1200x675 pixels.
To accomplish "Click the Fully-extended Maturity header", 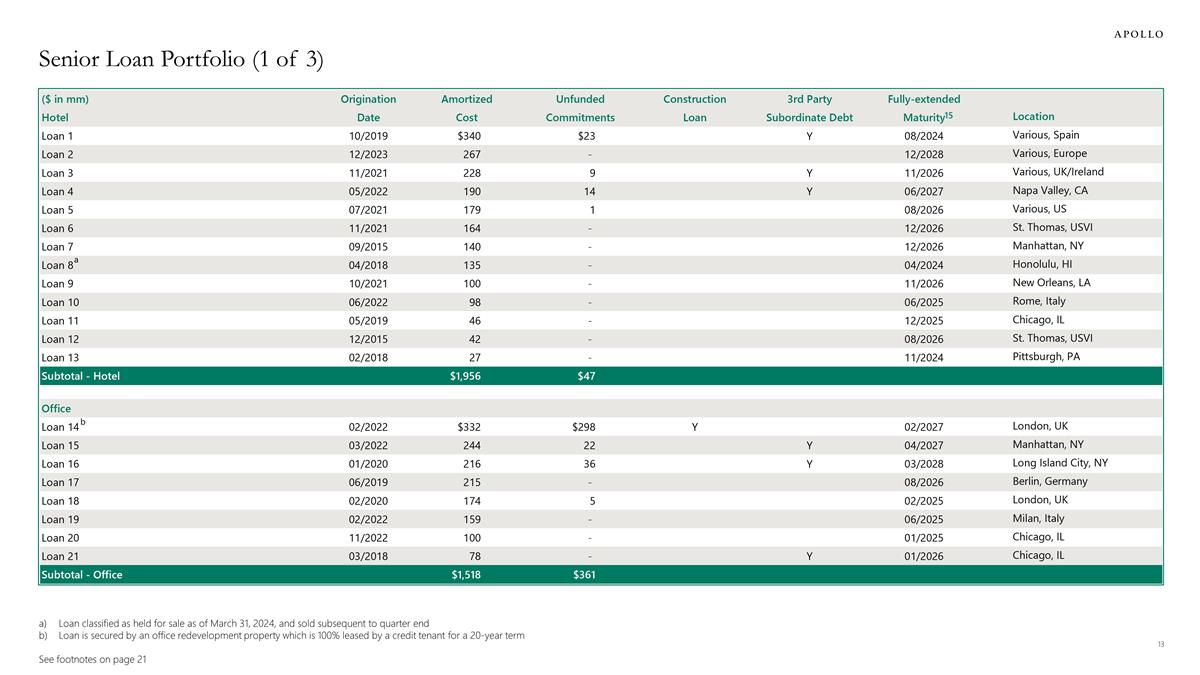I will tap(923, 108).
